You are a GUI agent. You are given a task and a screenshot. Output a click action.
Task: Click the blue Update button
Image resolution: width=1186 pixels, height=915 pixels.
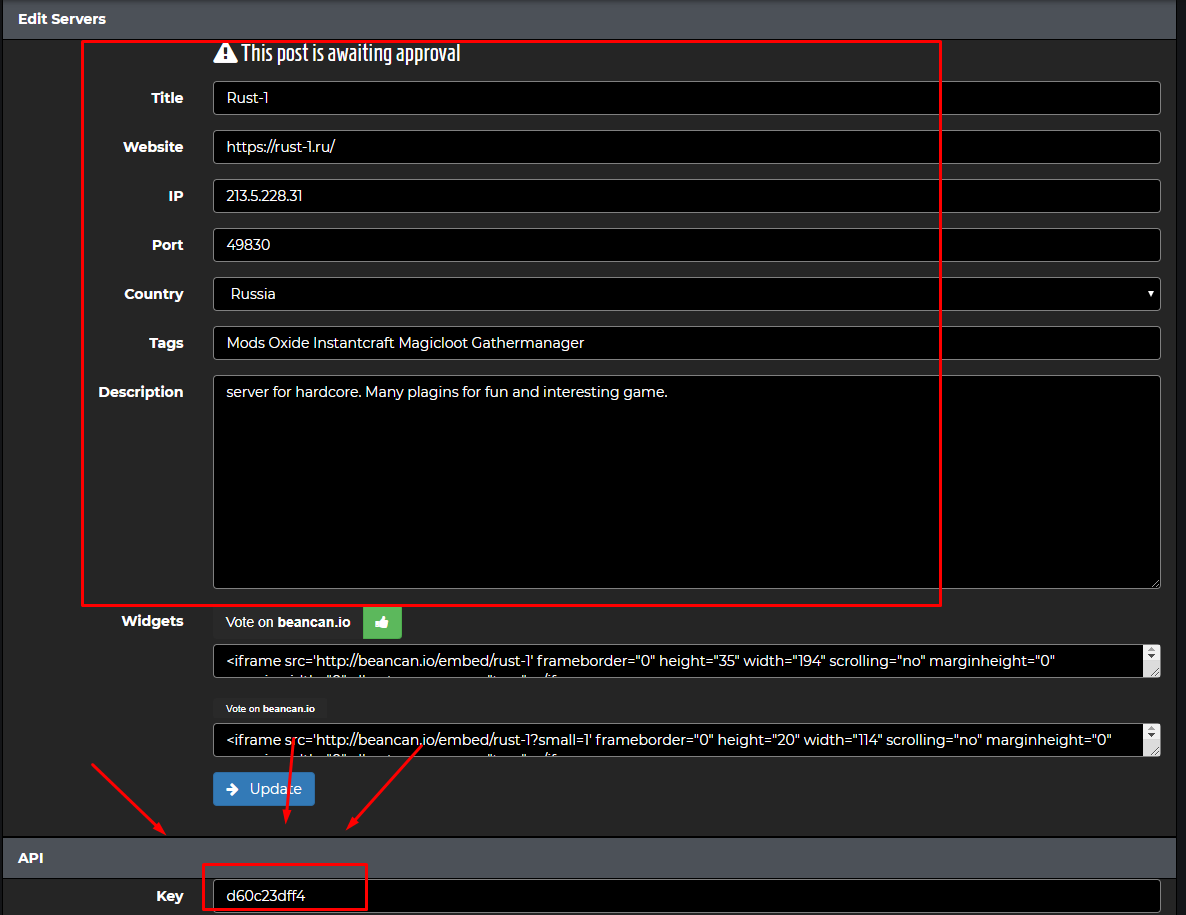coord(264,789)
